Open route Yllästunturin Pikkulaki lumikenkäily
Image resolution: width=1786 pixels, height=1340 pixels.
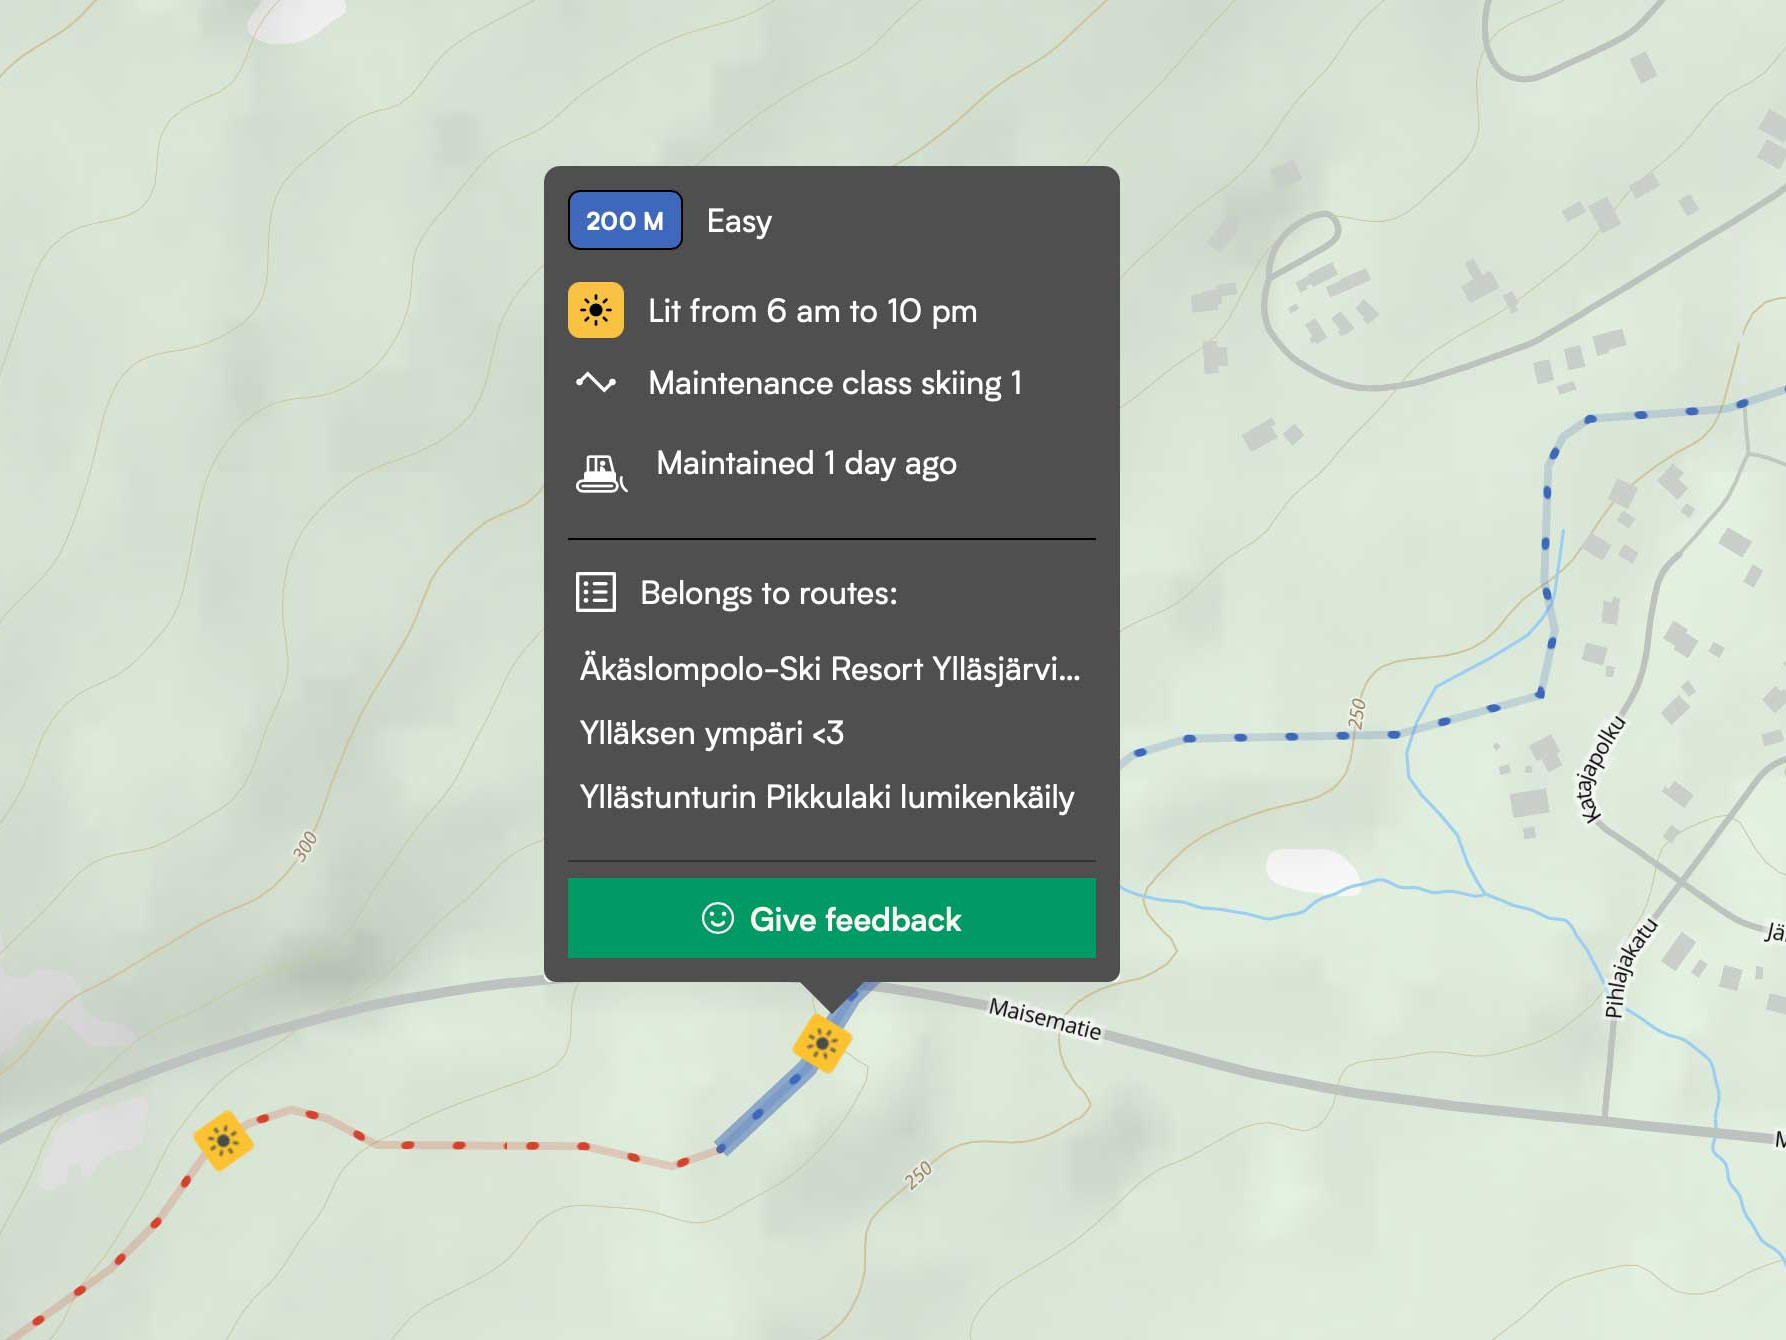point(827,797)
